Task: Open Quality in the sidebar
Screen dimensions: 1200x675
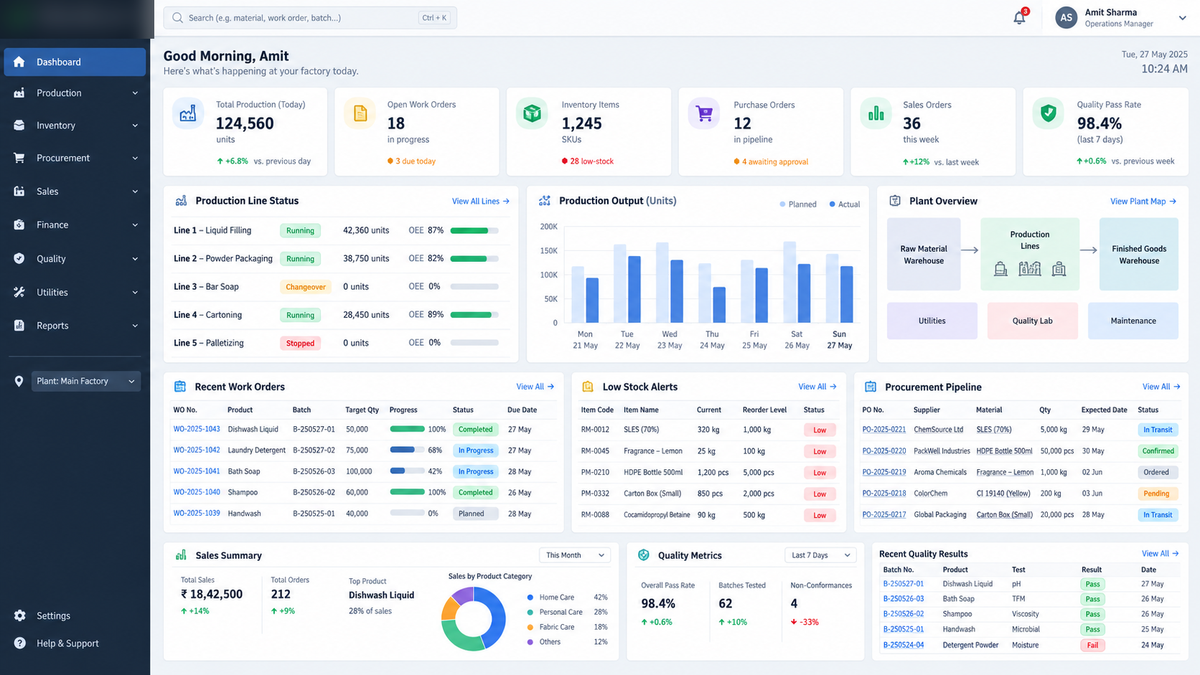Action: point(75,259)
